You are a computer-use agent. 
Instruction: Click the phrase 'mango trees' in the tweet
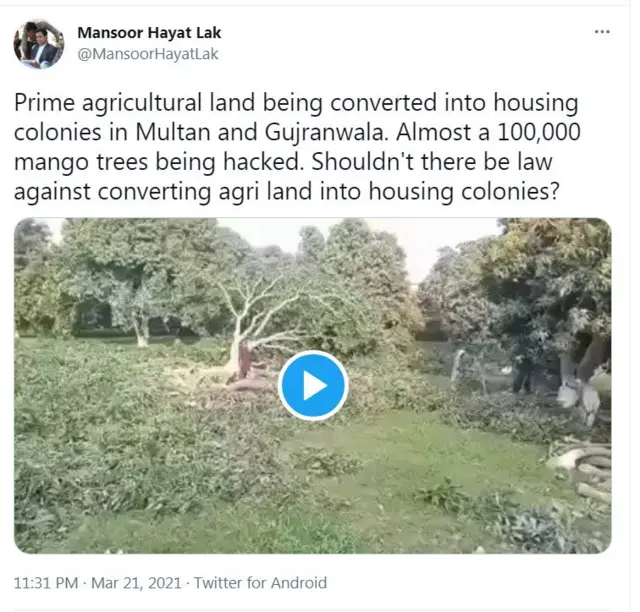tap(81, 163)
